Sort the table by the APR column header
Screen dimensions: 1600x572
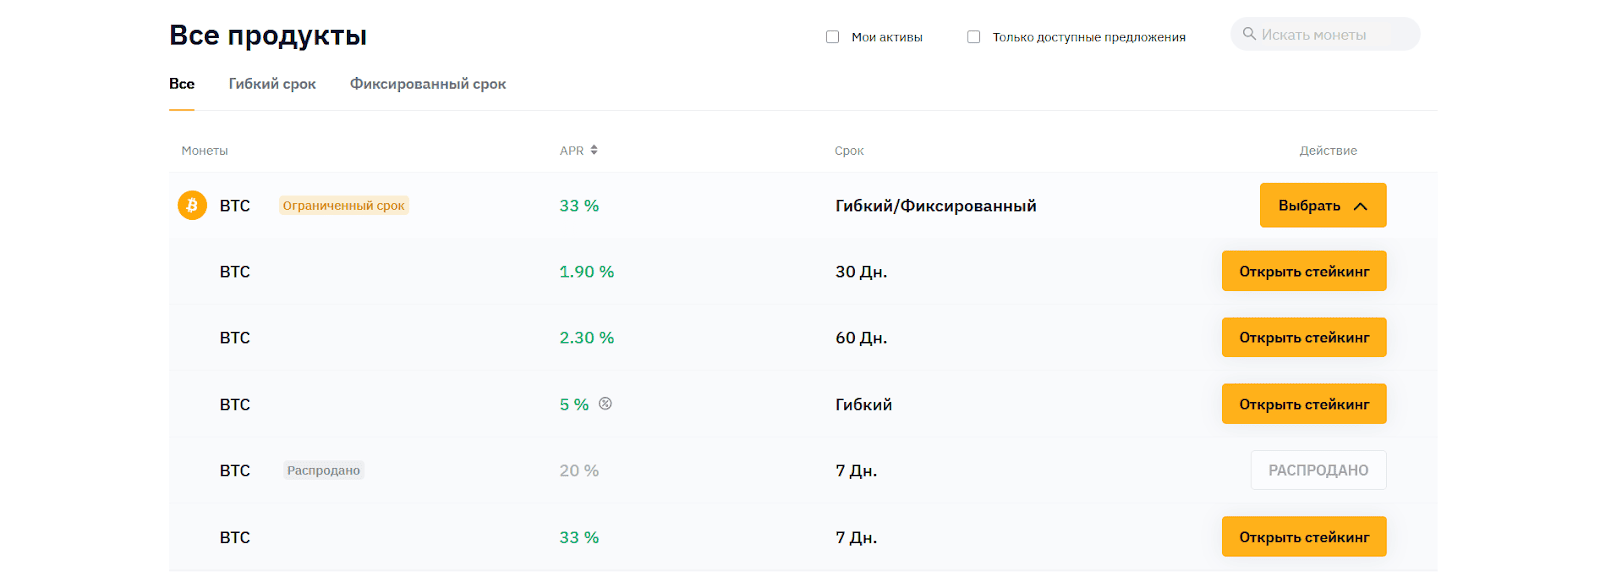click(571, 151)
